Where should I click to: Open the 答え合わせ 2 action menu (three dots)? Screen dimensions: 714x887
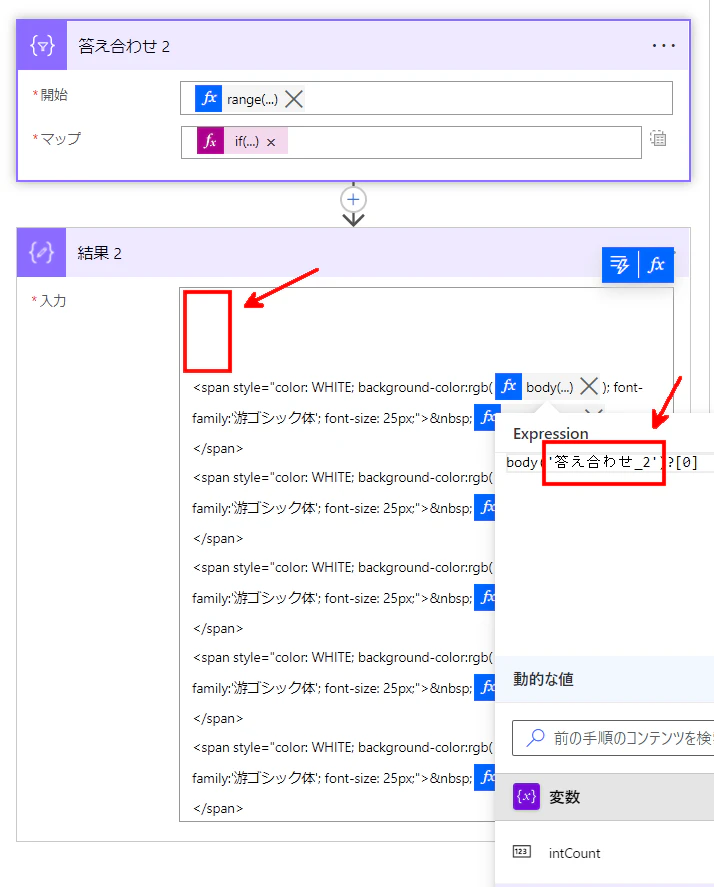[663, 45]
